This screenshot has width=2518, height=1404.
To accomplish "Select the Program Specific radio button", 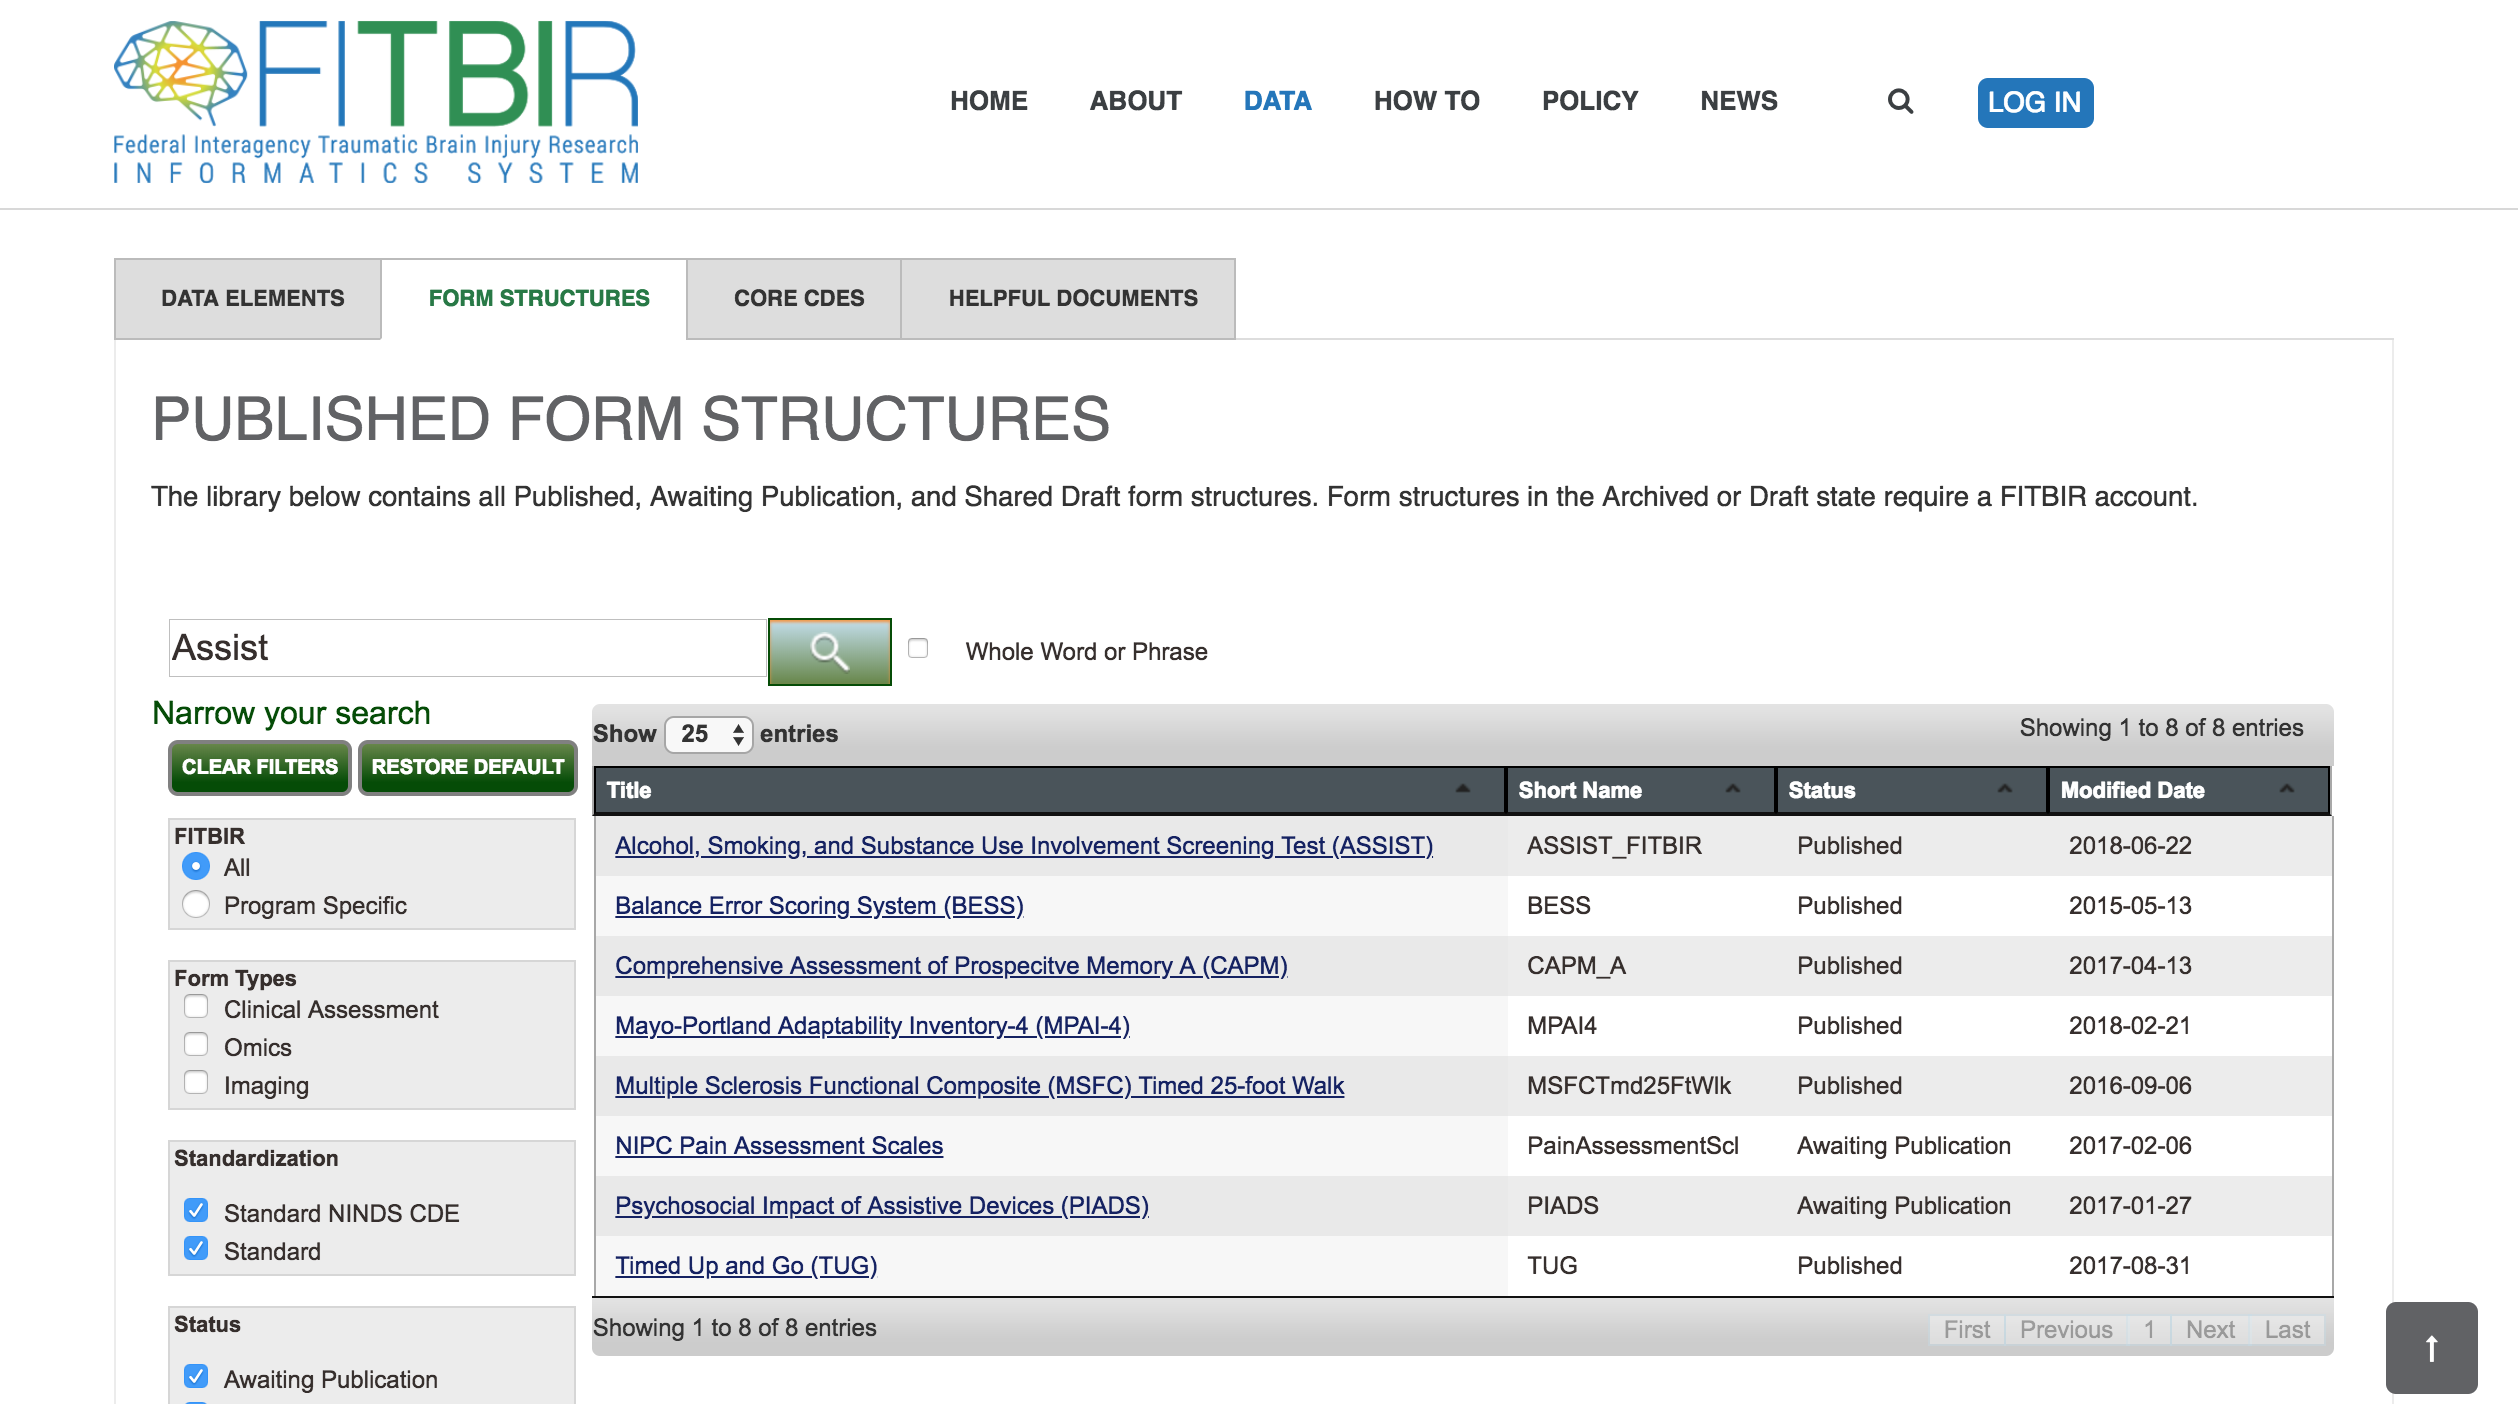I will point(196,904).
